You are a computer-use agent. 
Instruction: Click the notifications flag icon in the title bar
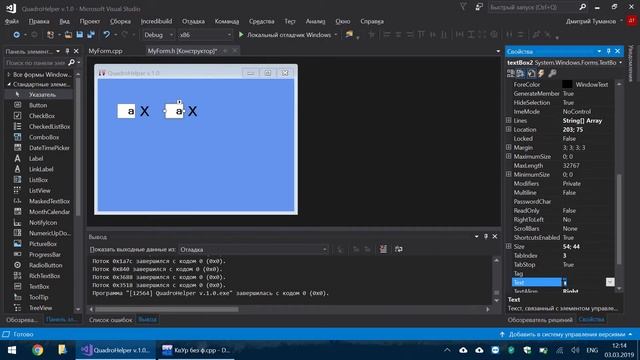click(x=463, y=7)
